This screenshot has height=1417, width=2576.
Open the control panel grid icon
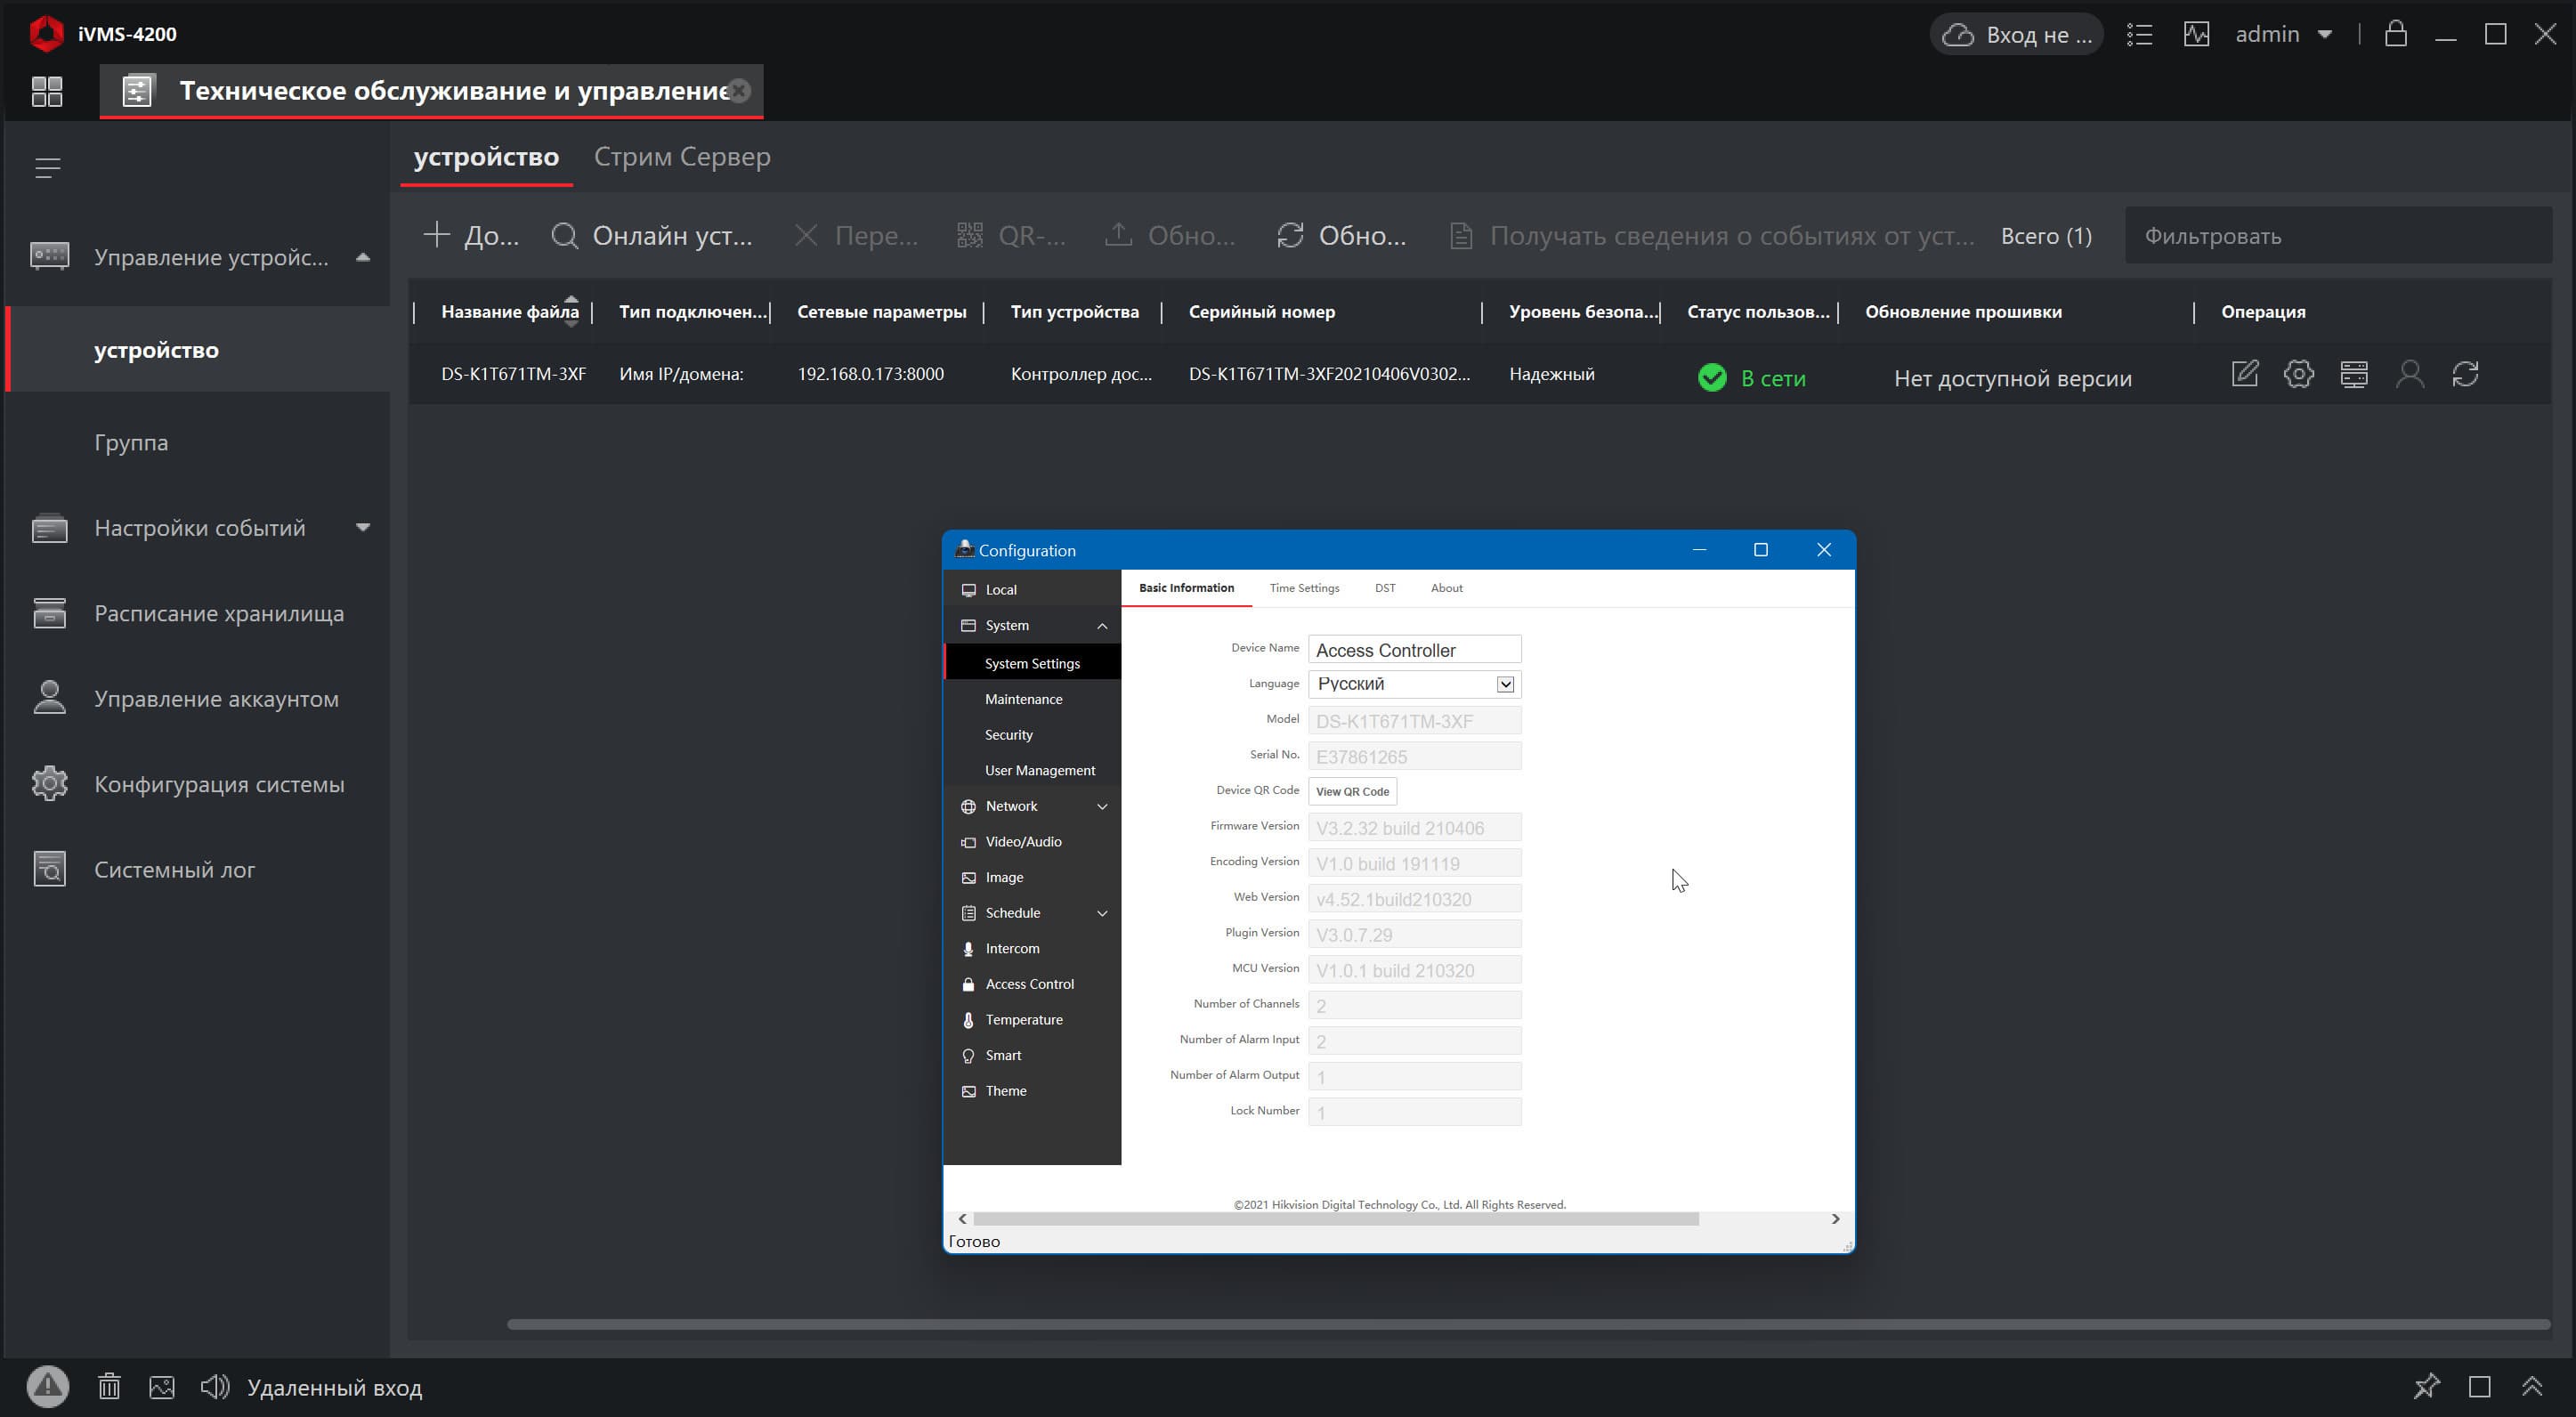point(47,91)
